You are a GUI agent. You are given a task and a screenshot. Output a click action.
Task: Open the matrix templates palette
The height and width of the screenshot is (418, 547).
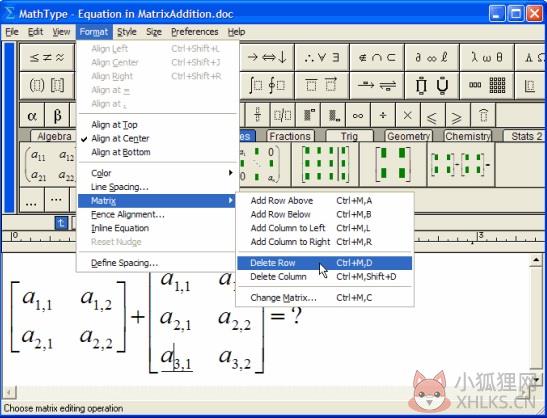[x=487, y=85]
